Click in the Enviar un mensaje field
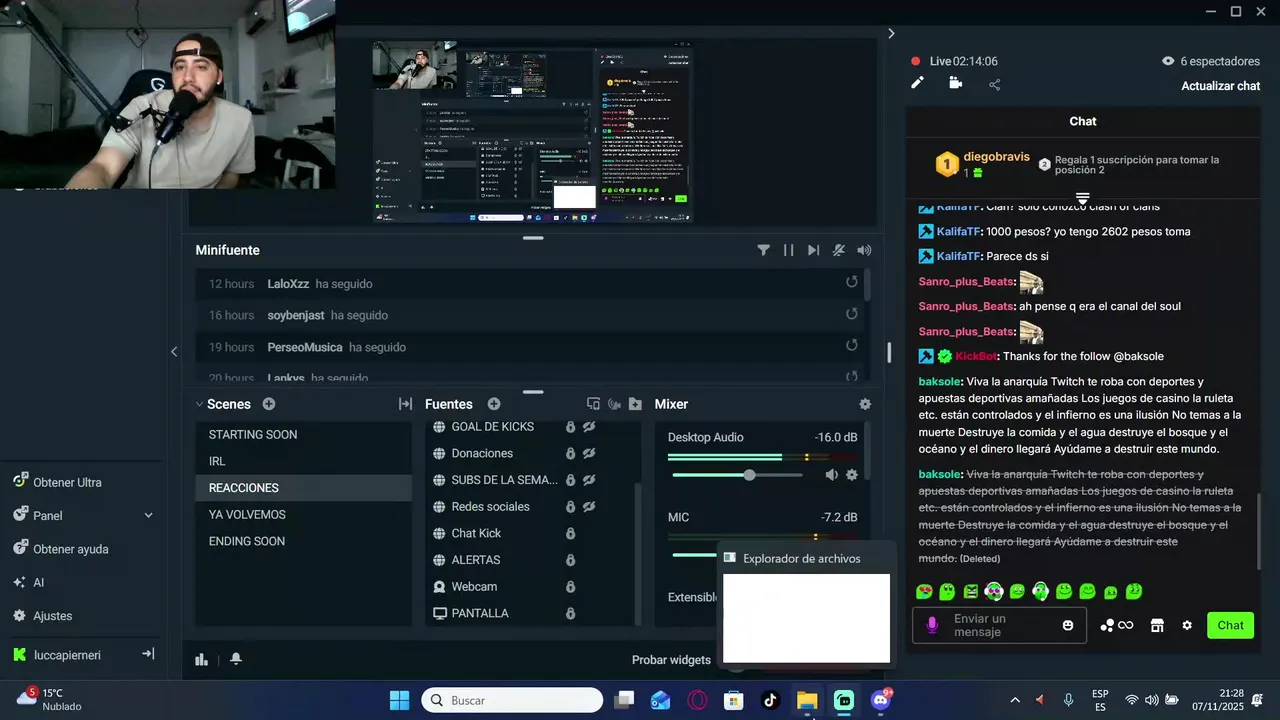This screenshot has height=720, width=1280. click(1000, 625)
